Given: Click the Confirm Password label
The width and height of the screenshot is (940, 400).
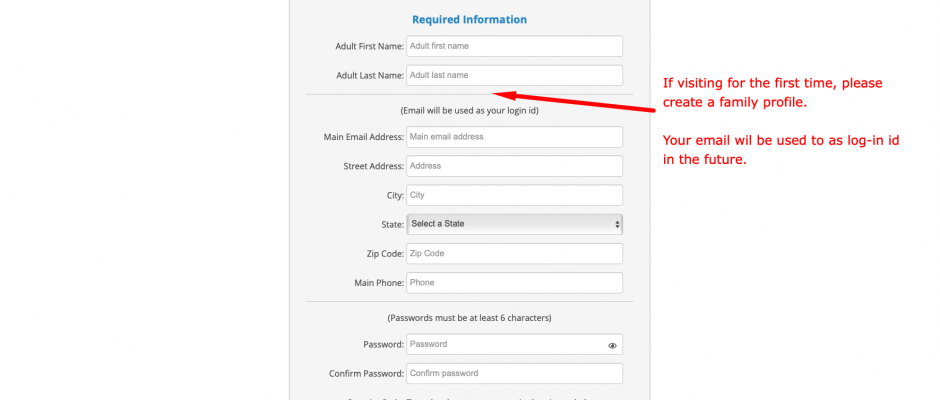Looking at the screenshot, I should [366, 374].
